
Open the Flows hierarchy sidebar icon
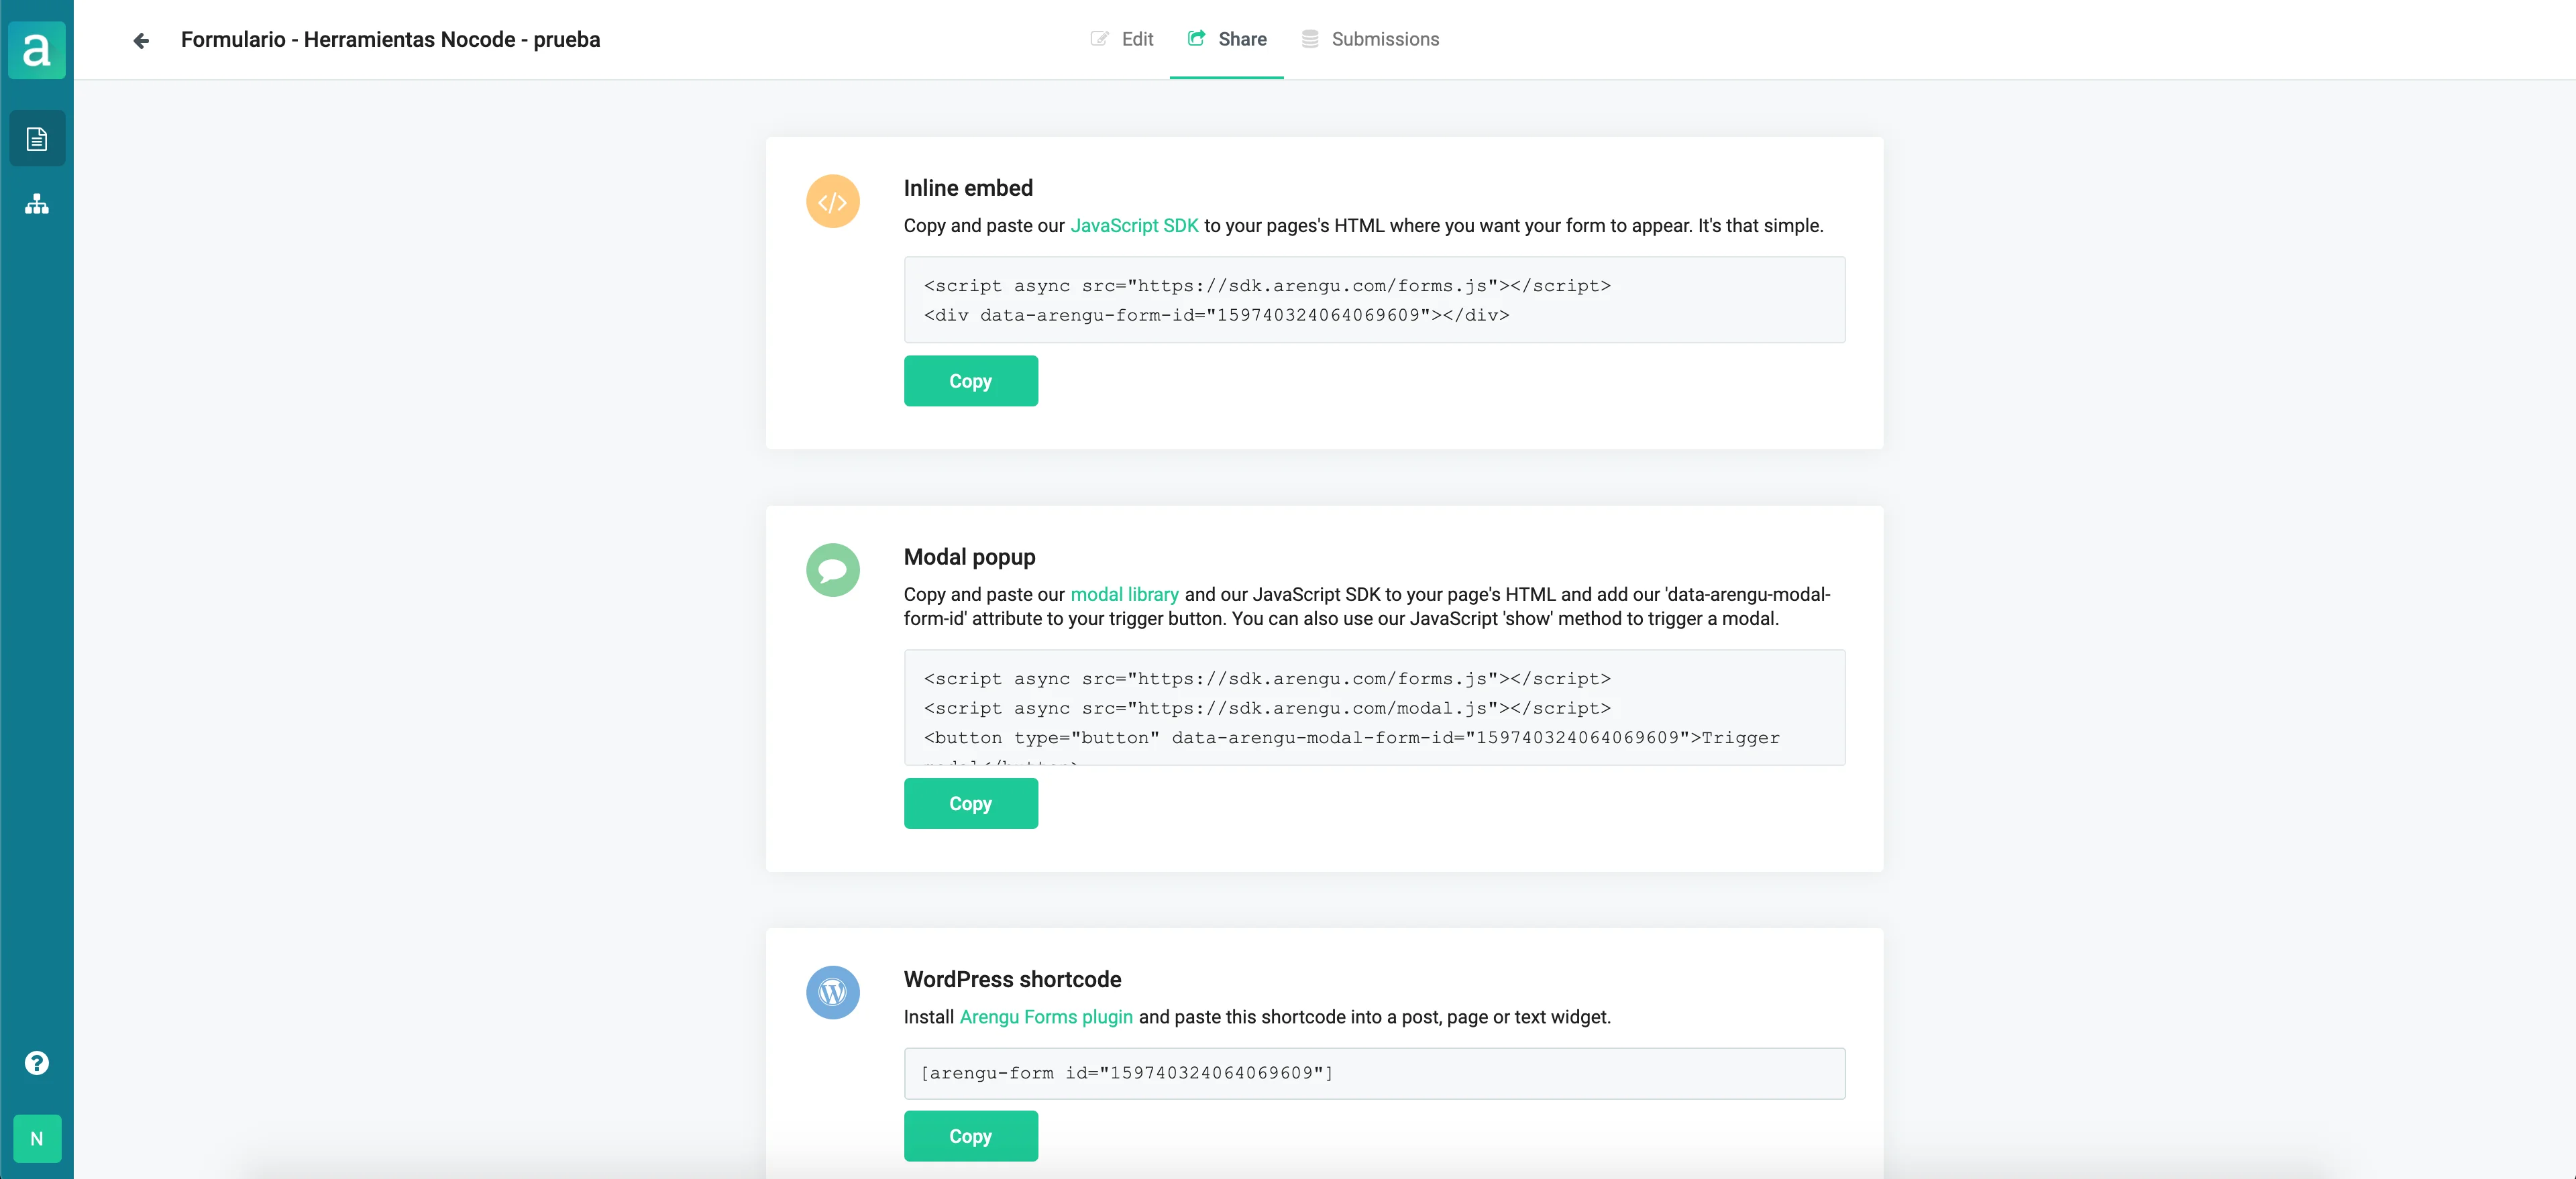tap(37, 204)
